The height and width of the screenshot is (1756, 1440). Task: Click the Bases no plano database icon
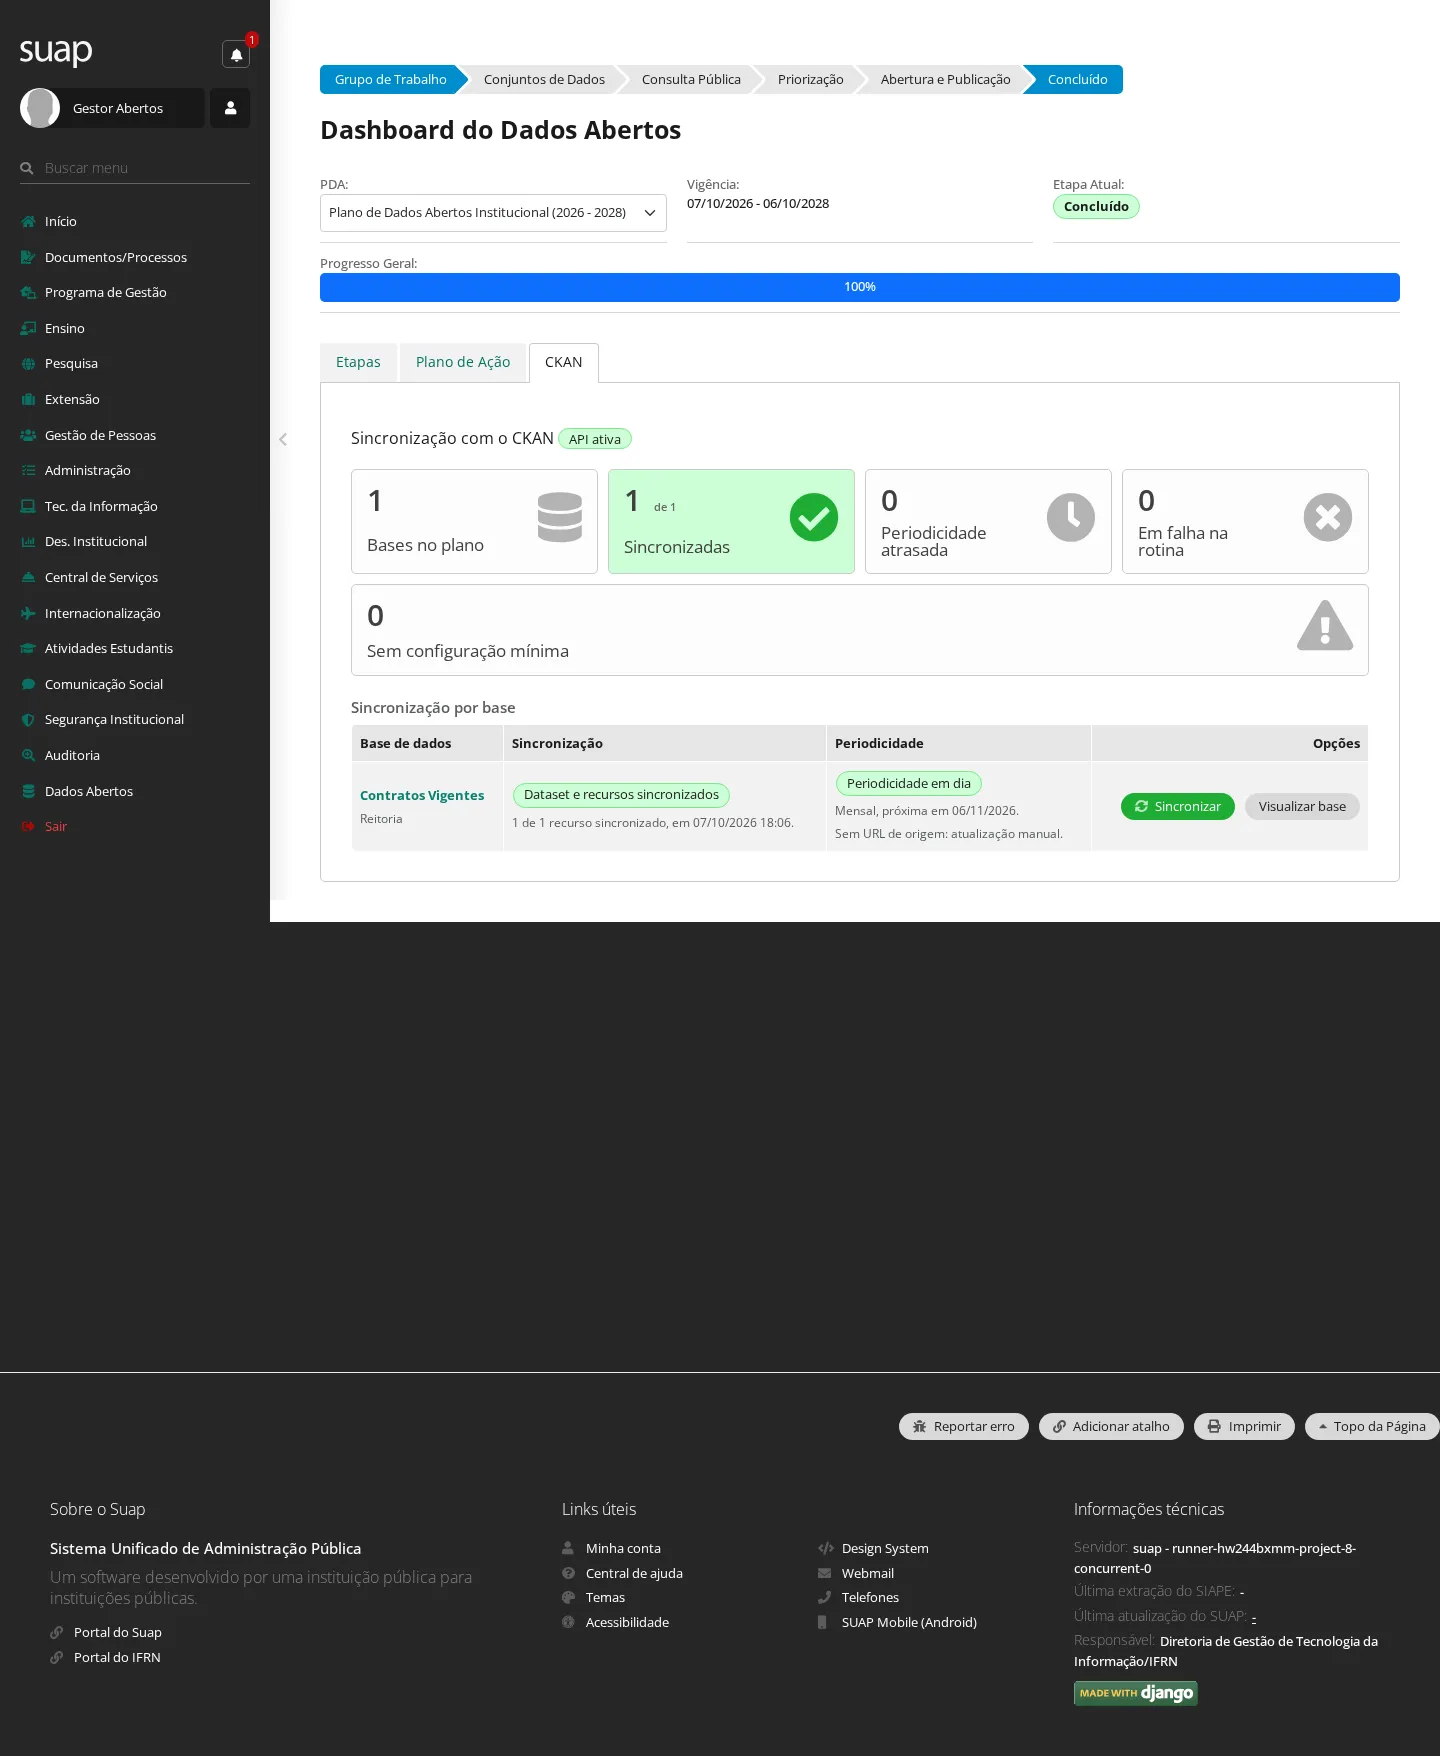coord(560,517)
